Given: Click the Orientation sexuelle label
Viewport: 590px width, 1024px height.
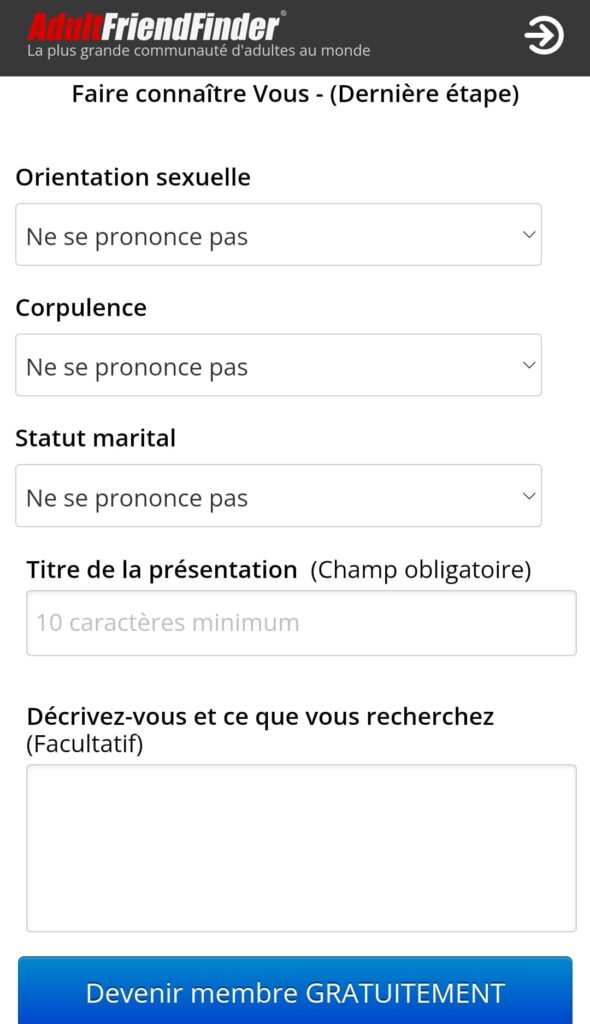Looking at the screenshot, I should pyautogui.click(x=133, y=178).
